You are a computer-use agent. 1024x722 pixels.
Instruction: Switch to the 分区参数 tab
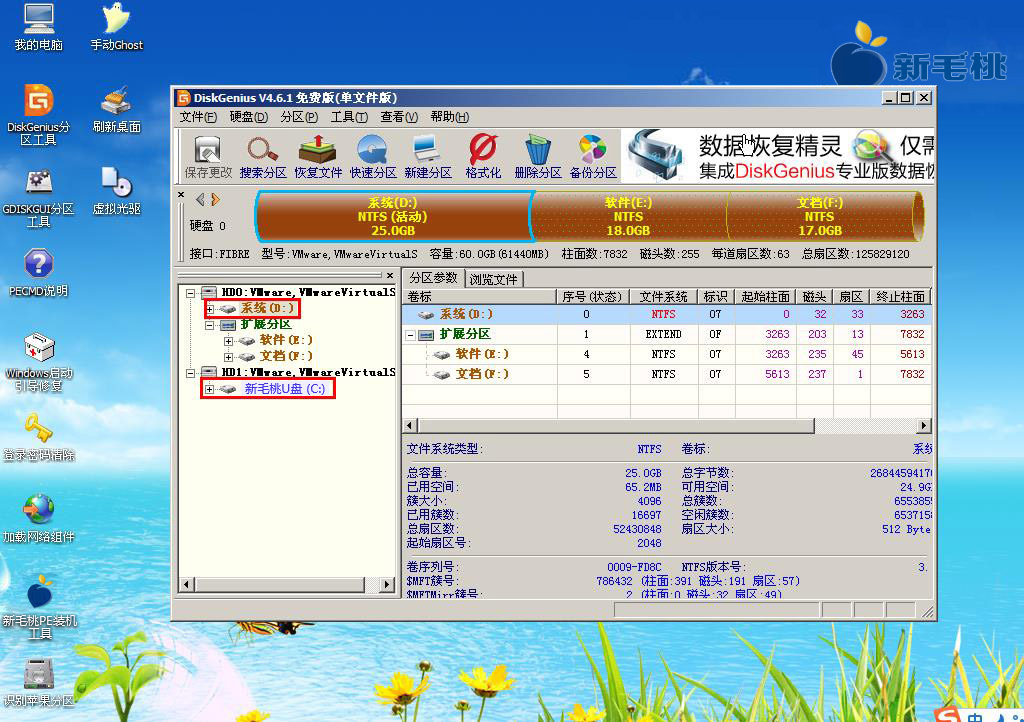(434, 278)
